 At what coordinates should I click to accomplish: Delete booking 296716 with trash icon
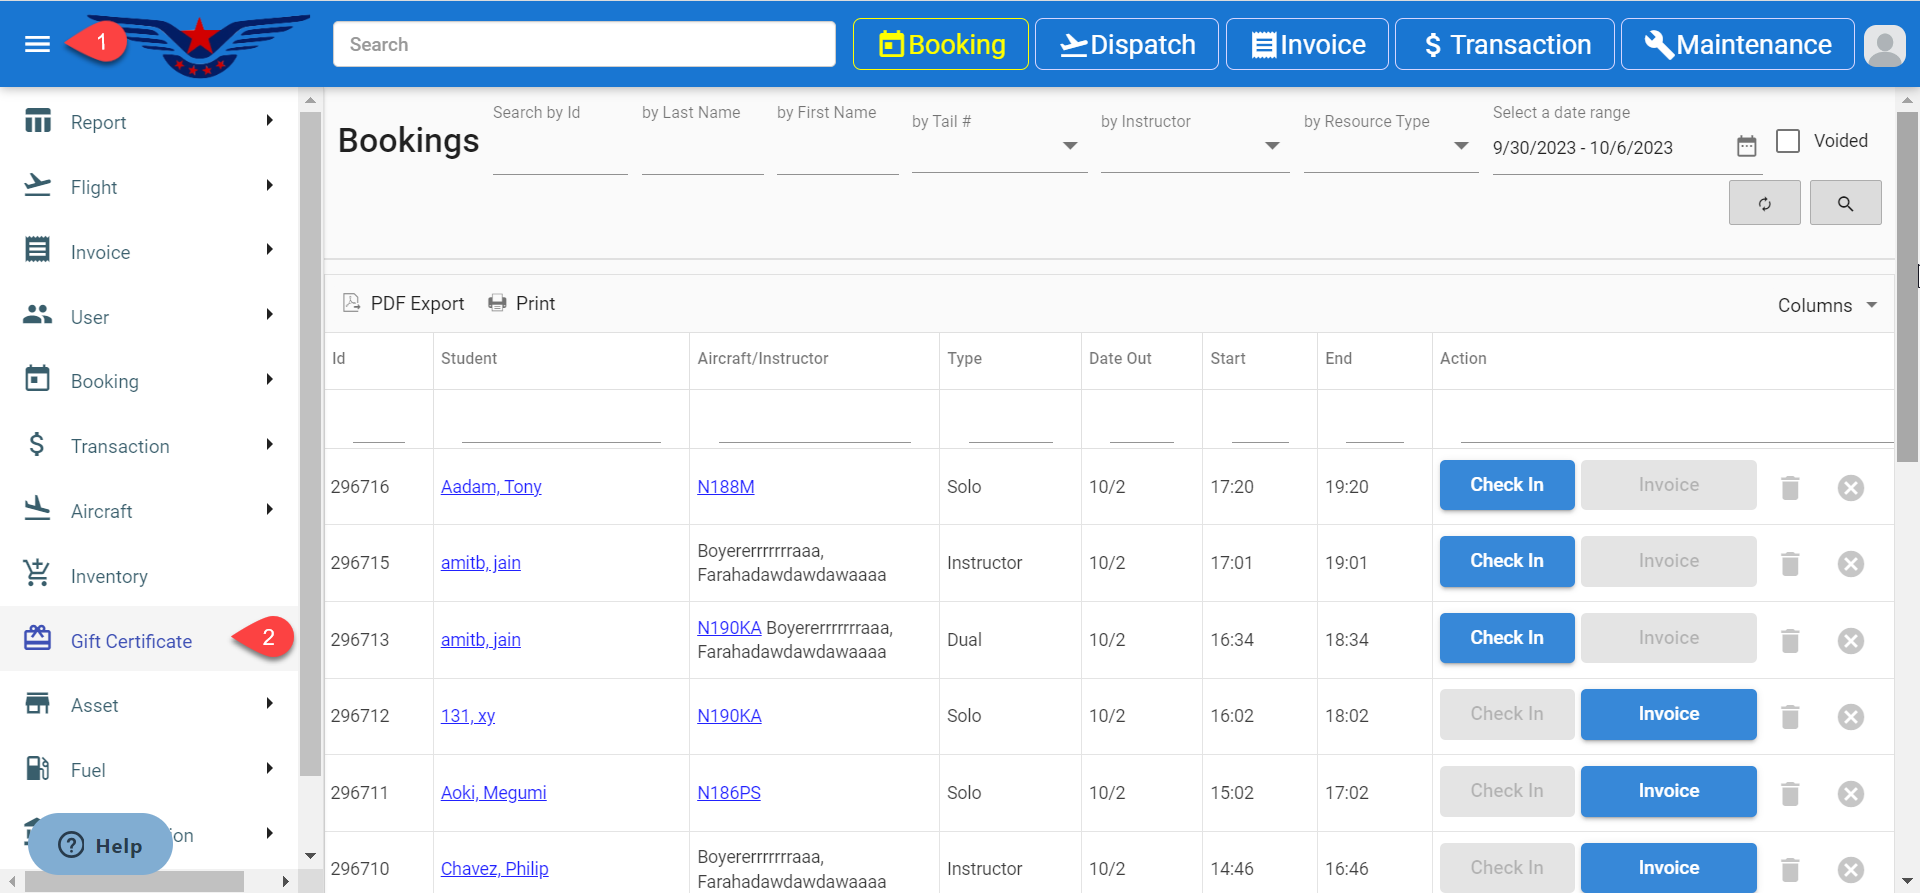pyautogui.click(x=1790, y=488)
